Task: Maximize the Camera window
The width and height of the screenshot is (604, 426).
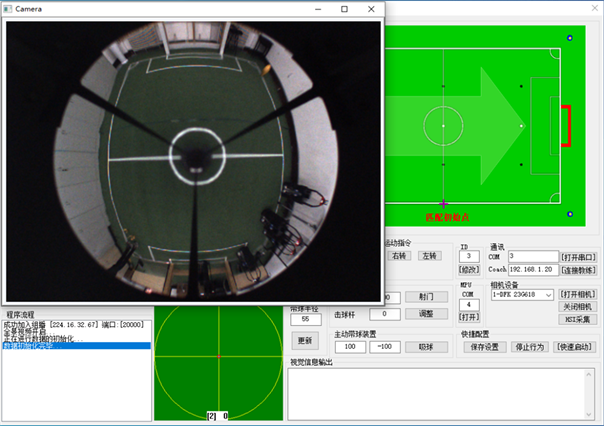Action: [344, 9]
